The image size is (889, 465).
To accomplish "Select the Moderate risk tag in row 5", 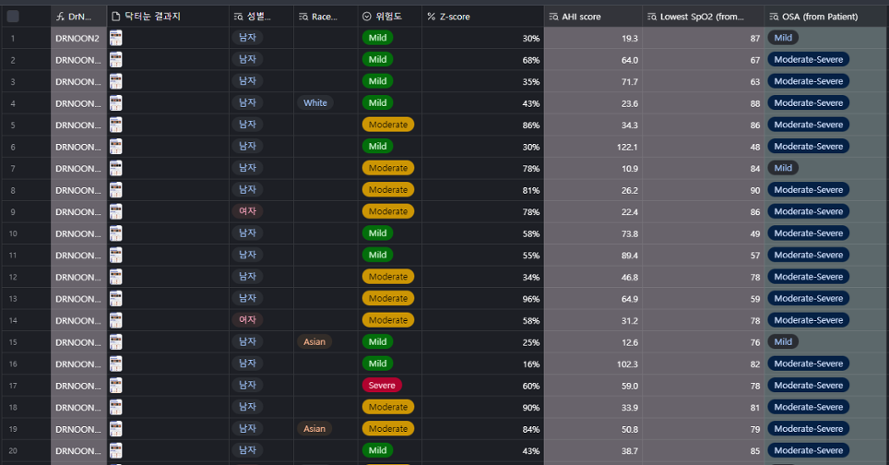I will [x=387, y=125].
